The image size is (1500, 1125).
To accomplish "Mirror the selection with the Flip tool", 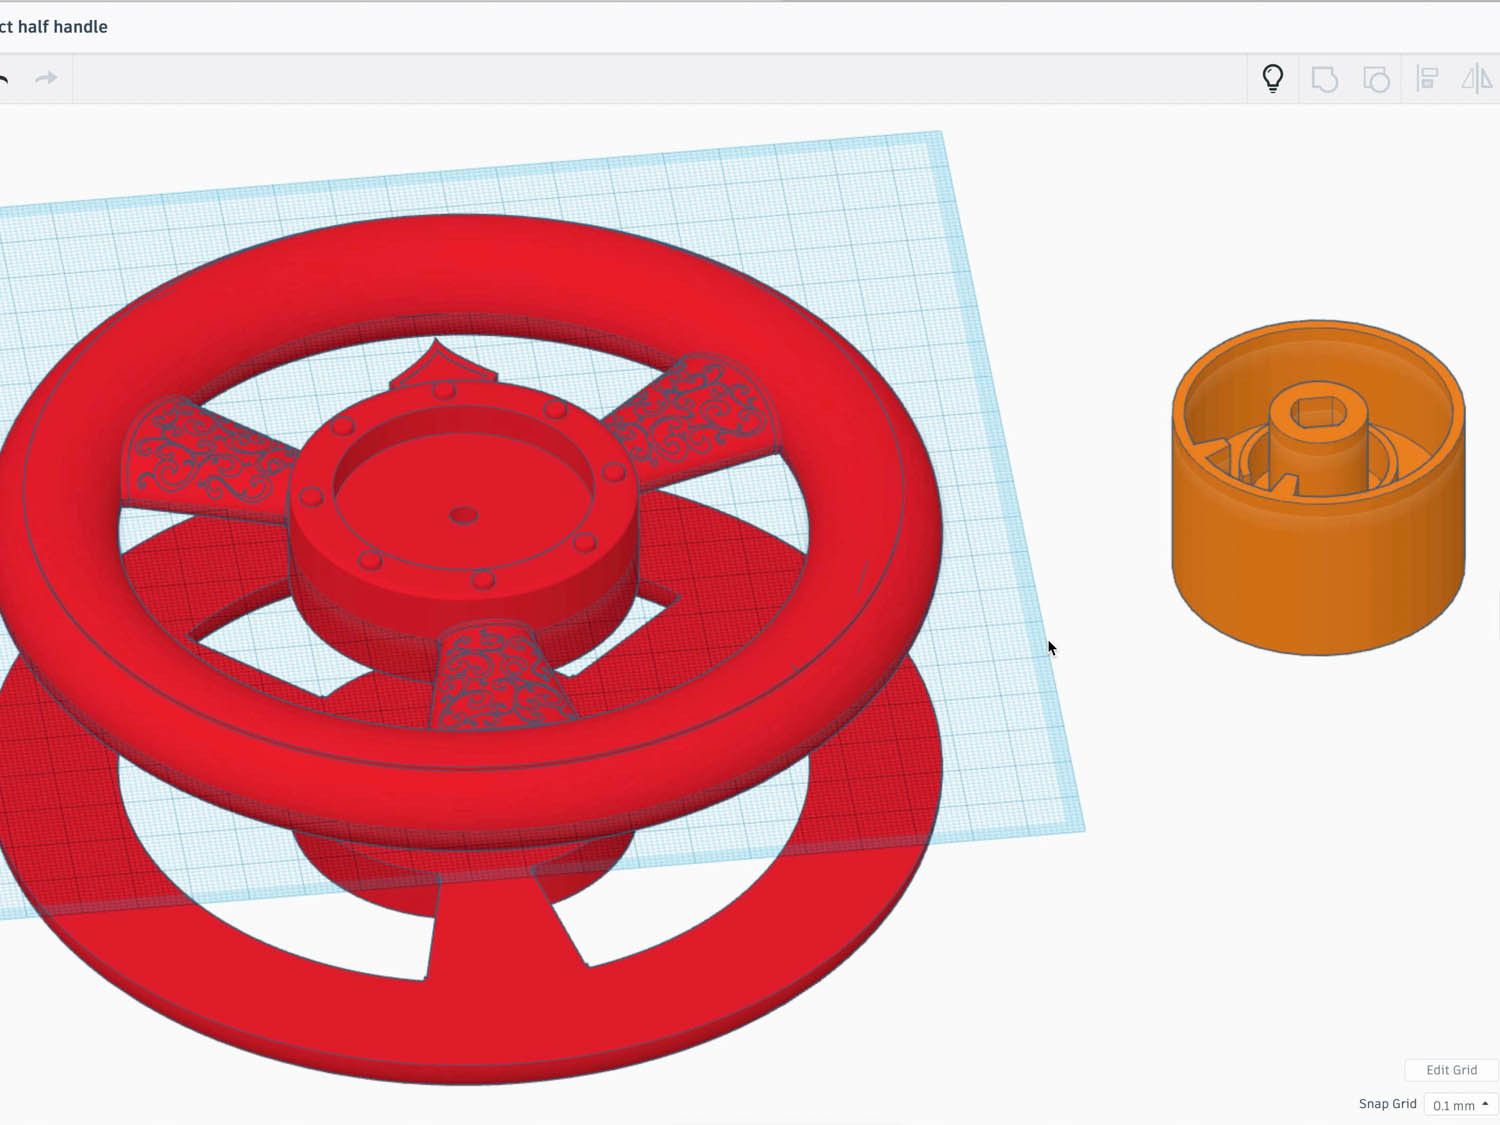I will [x=1478, y=80].
